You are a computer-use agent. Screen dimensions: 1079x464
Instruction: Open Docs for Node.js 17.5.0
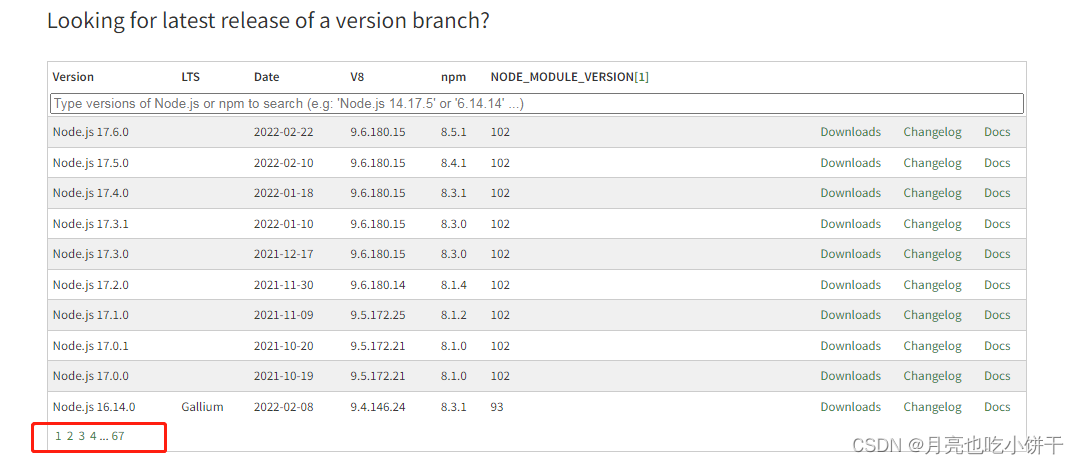tap(997, 163)
